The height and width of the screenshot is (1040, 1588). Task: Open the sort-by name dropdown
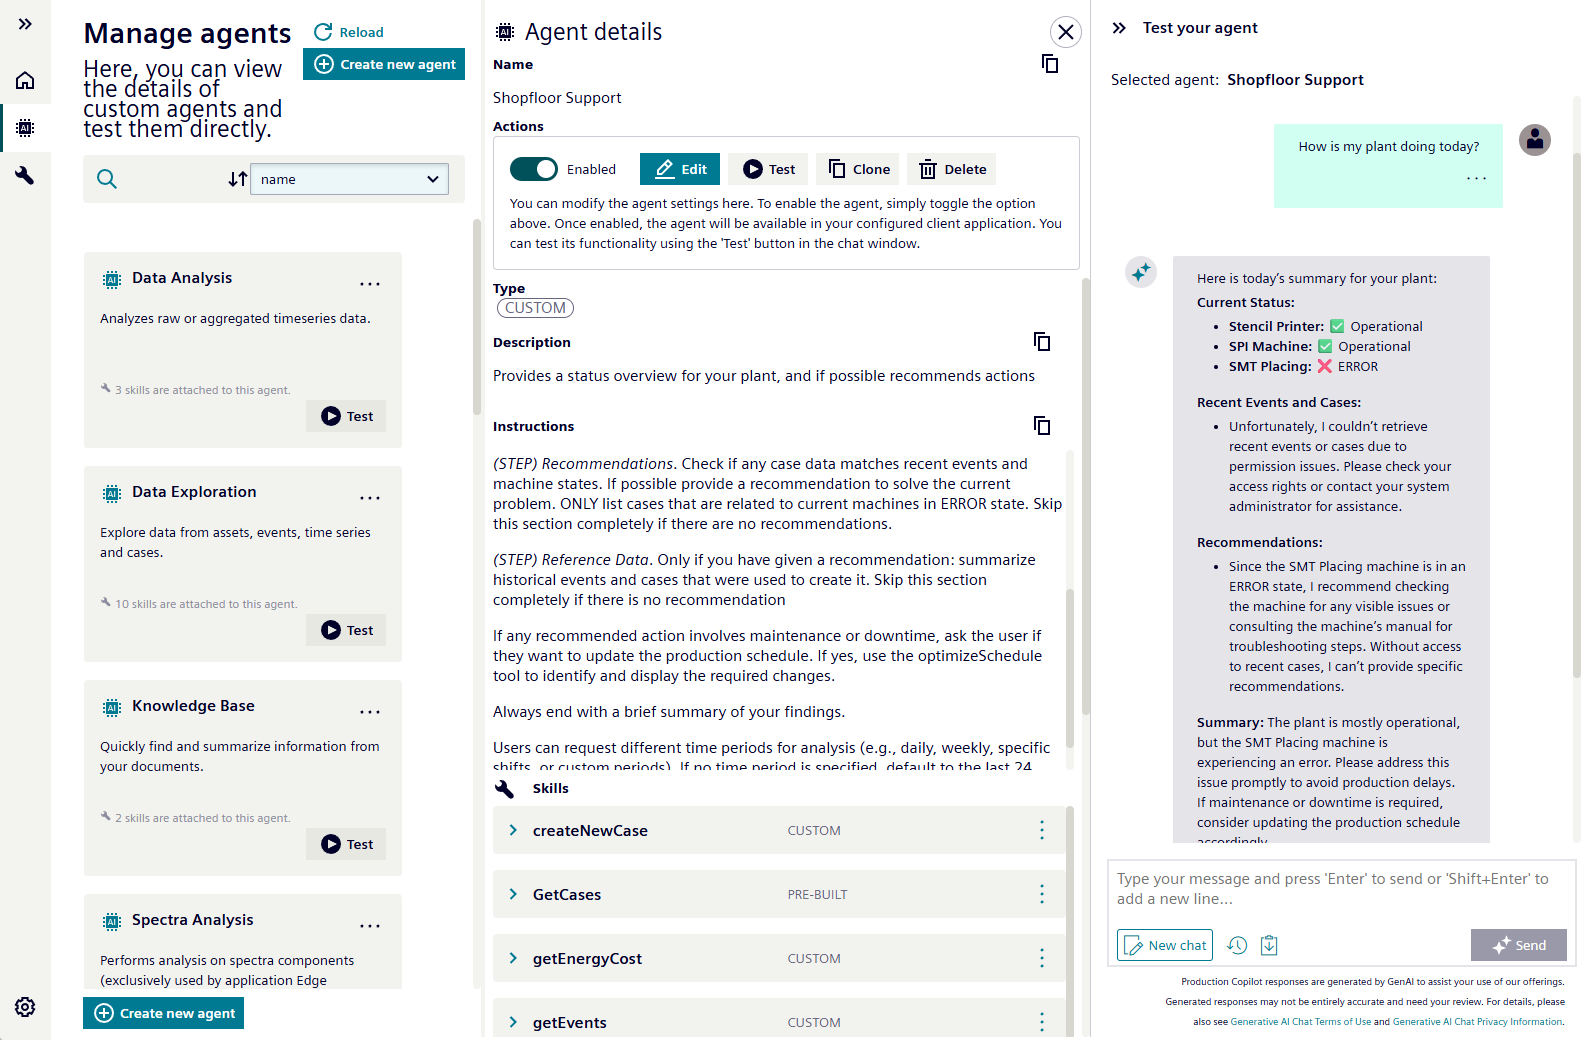tap(349, 179)
